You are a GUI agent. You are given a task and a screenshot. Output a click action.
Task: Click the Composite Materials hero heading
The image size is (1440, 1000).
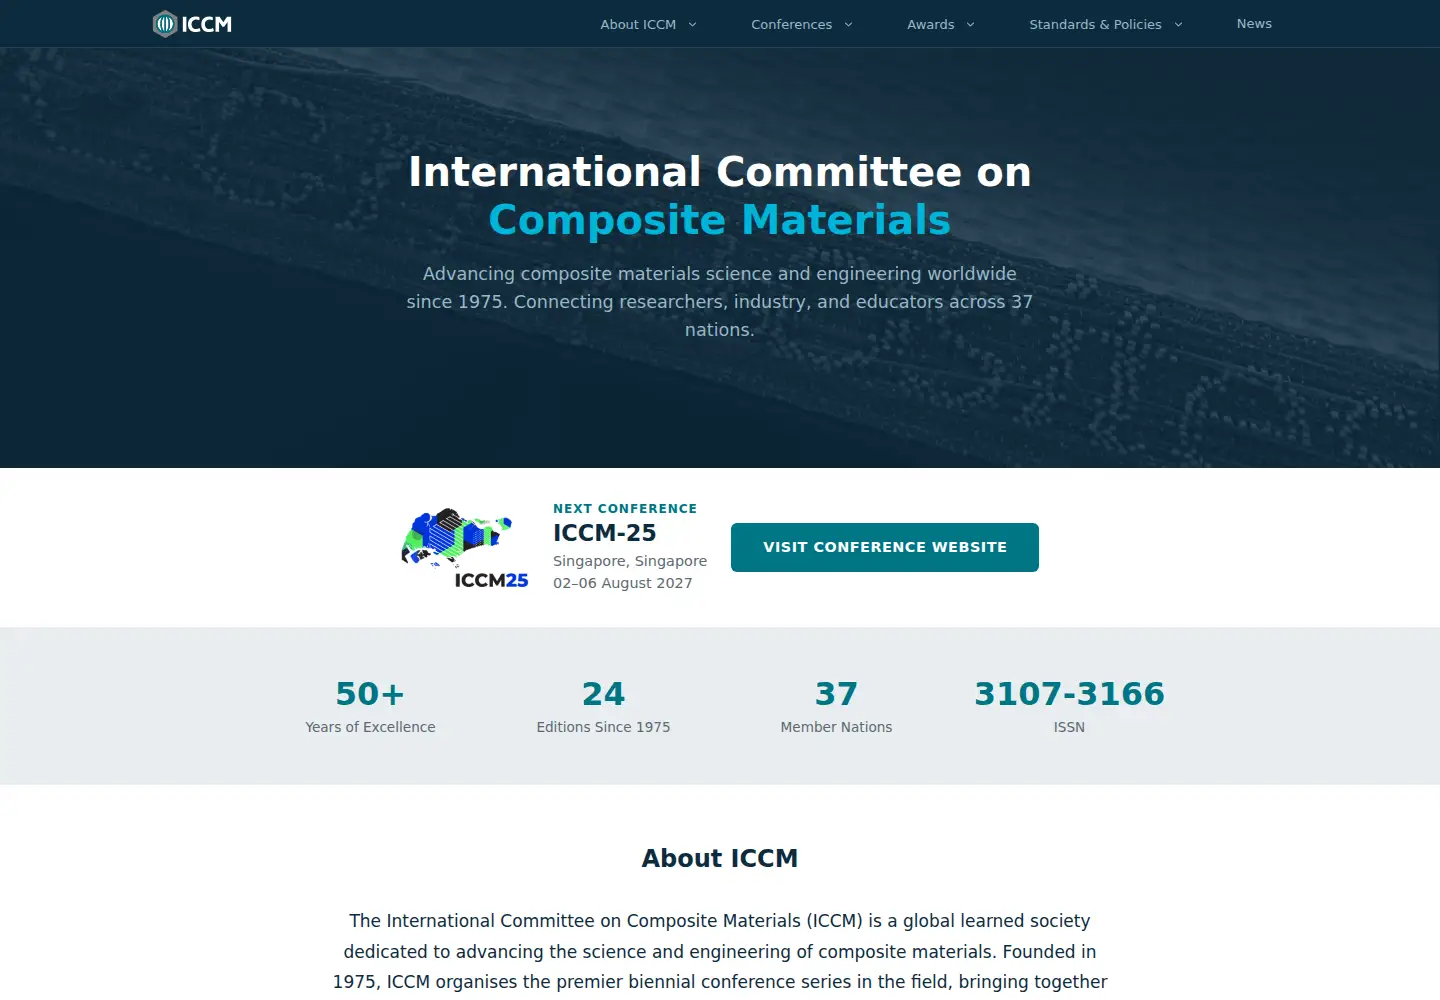pos(720,220)
